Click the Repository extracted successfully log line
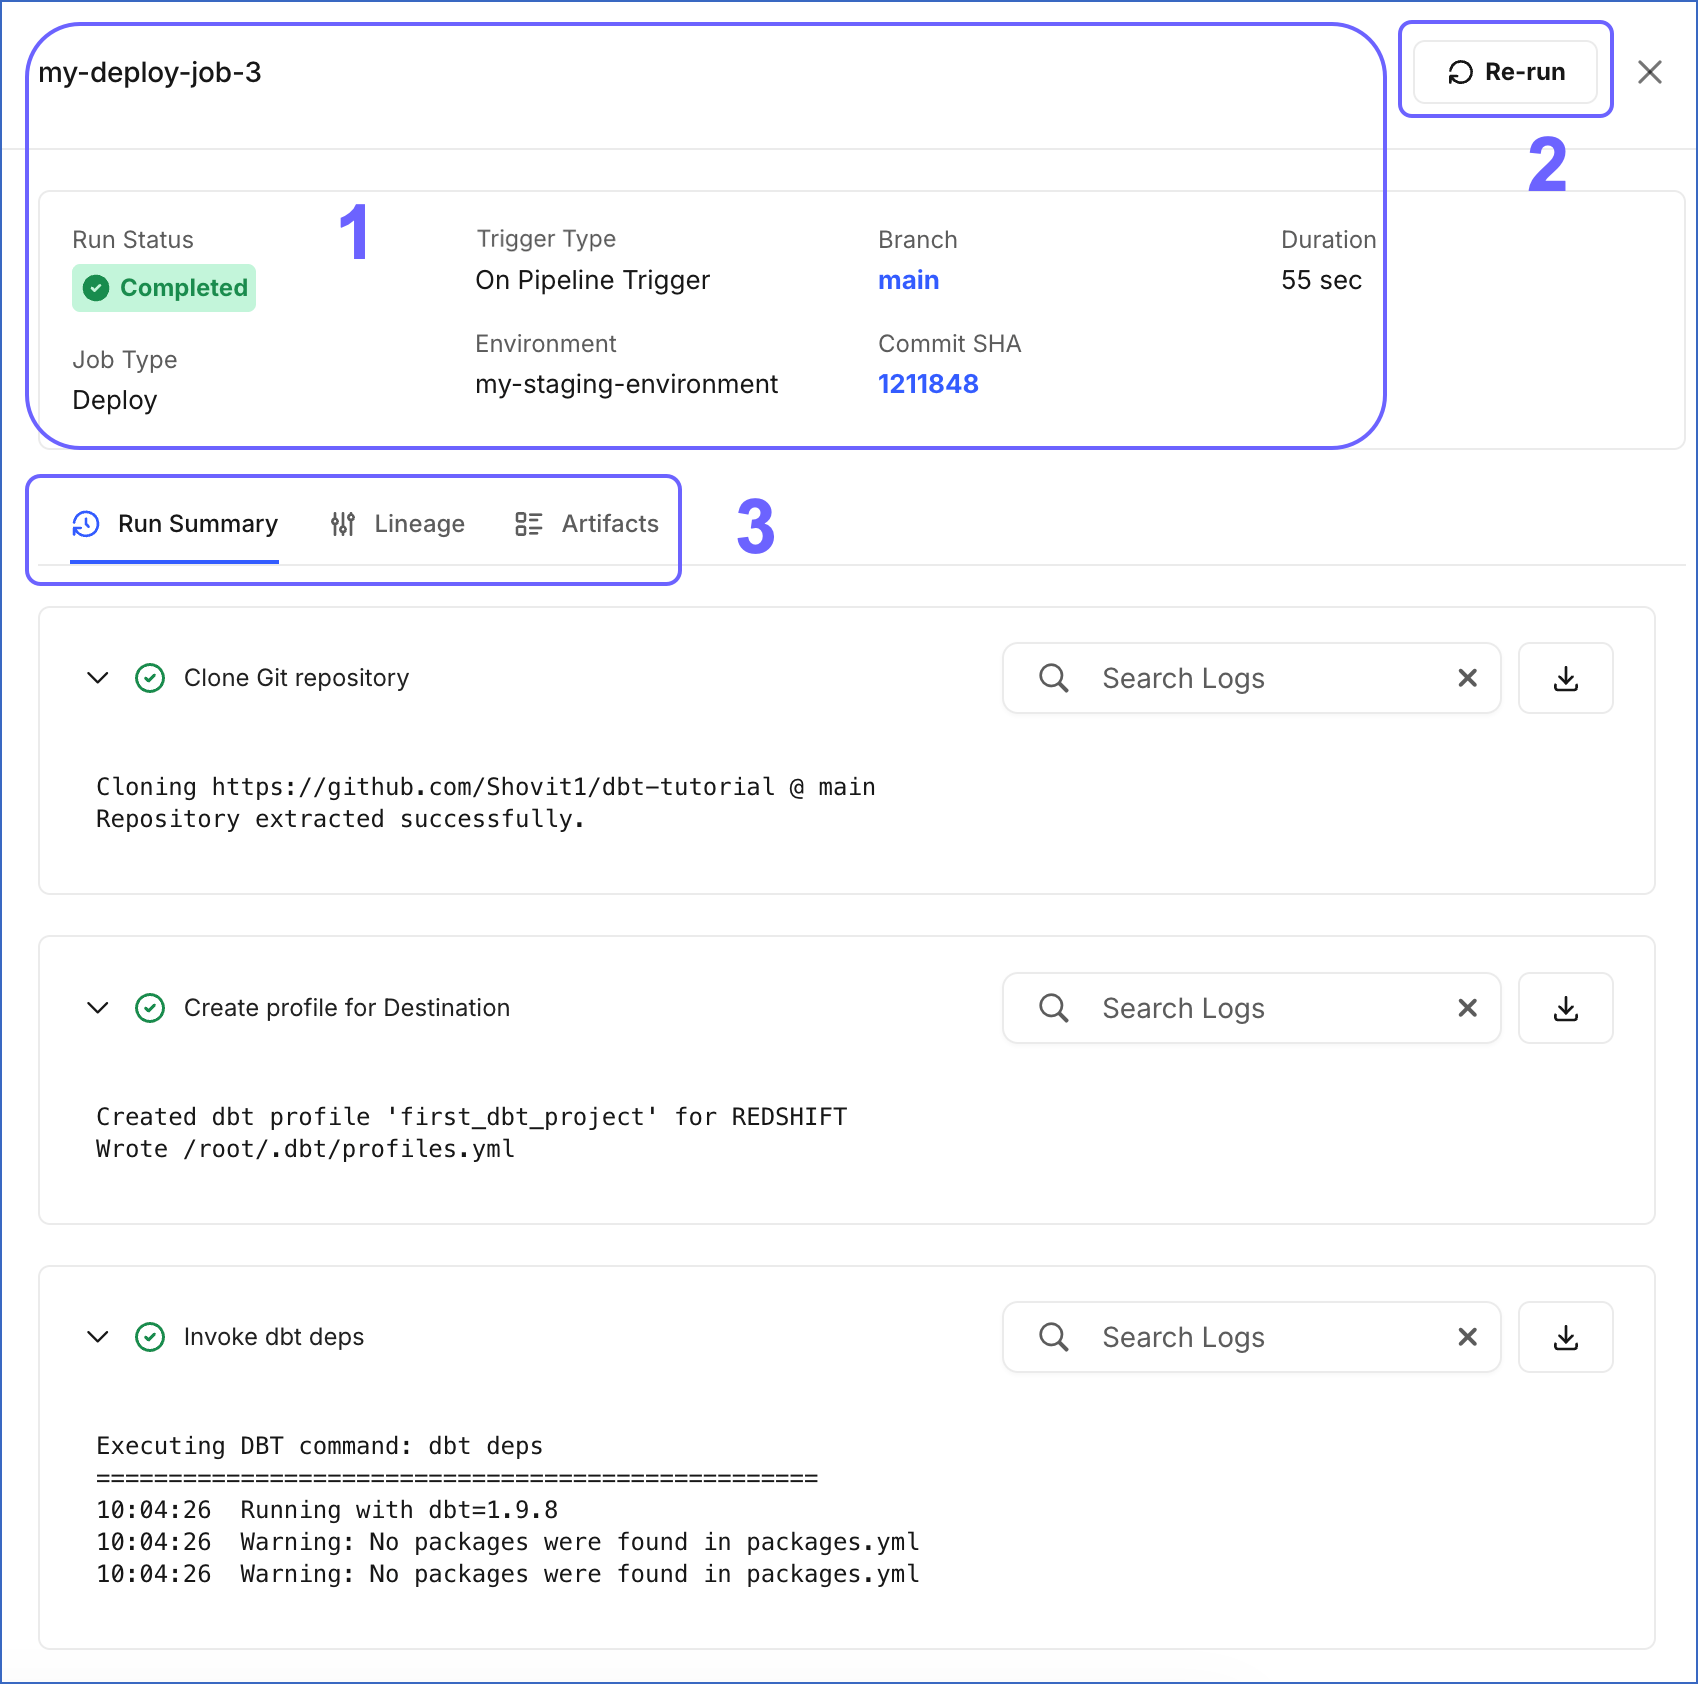The image size is (1698, 1684). [340, 819]
